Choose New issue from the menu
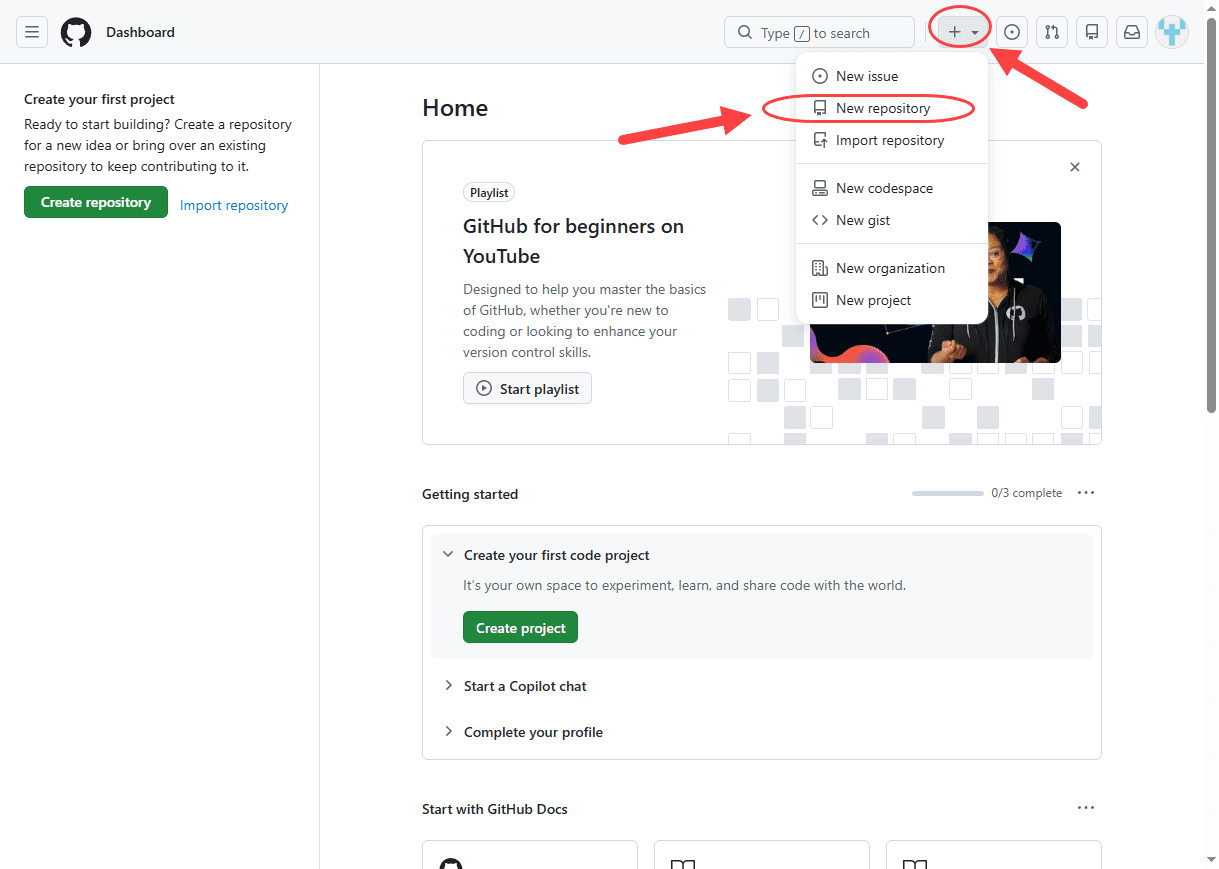The image size is (1219, 869). click(892, 76)
